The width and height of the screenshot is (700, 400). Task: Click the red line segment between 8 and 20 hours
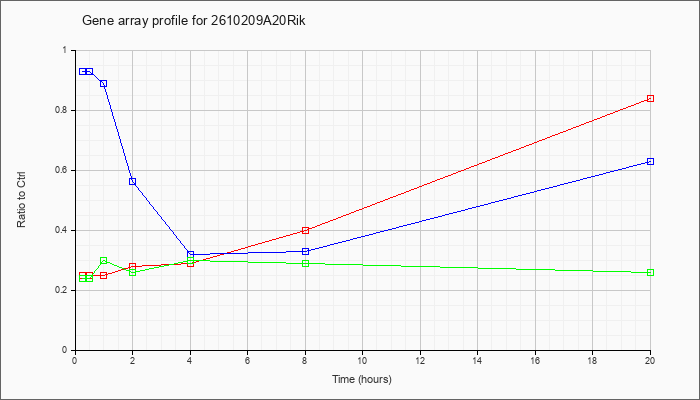coord(478,164)
